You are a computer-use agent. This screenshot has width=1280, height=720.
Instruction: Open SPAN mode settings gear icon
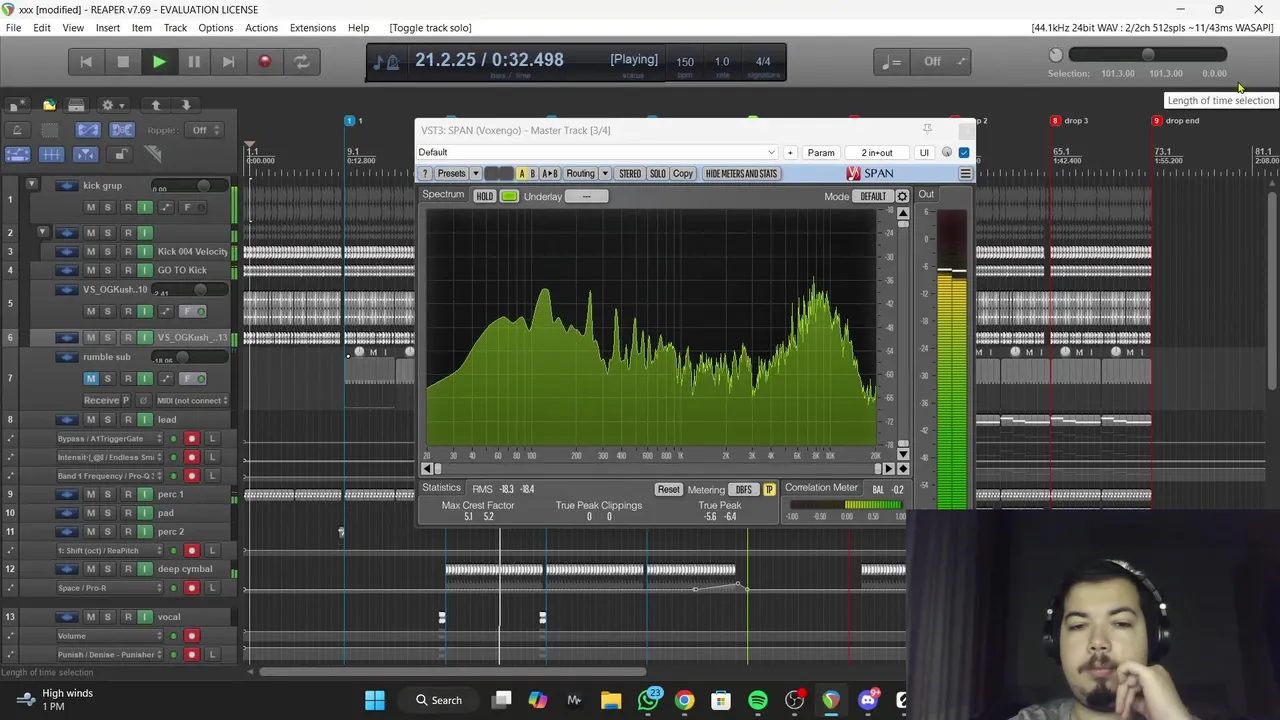(902, 196)
